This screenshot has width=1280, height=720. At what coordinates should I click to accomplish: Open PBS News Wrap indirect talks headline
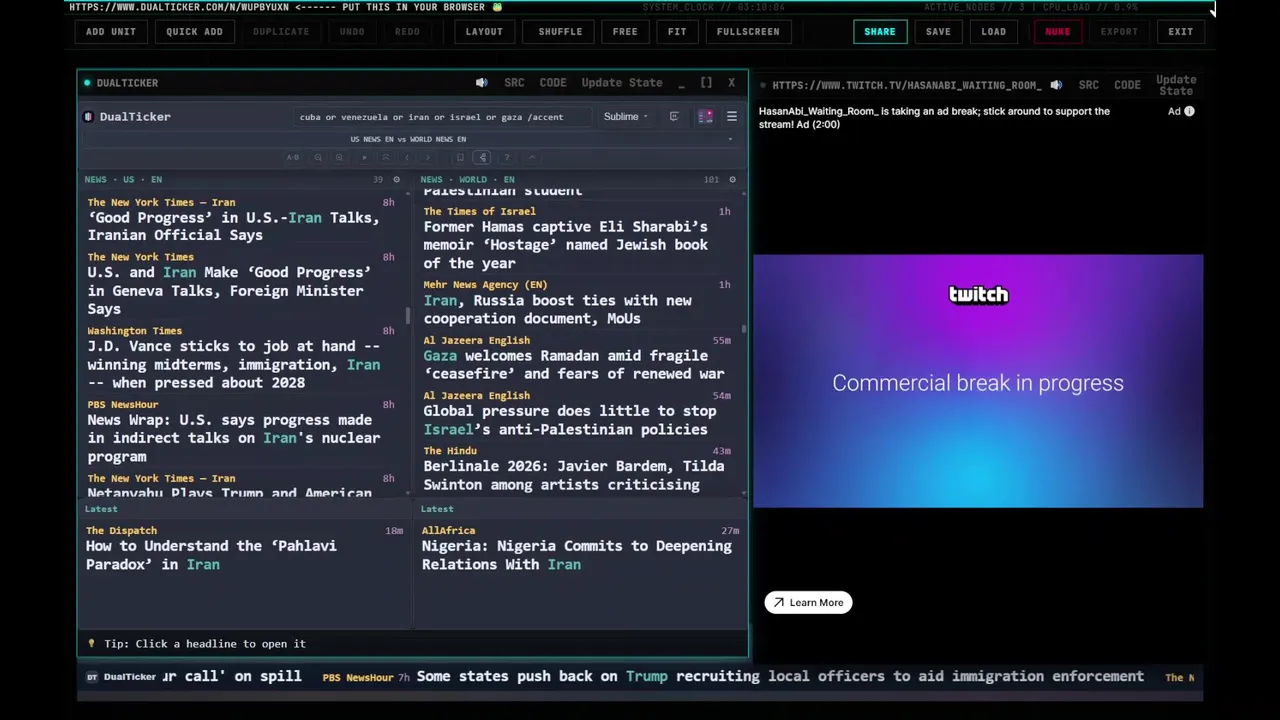pos(234,438)
